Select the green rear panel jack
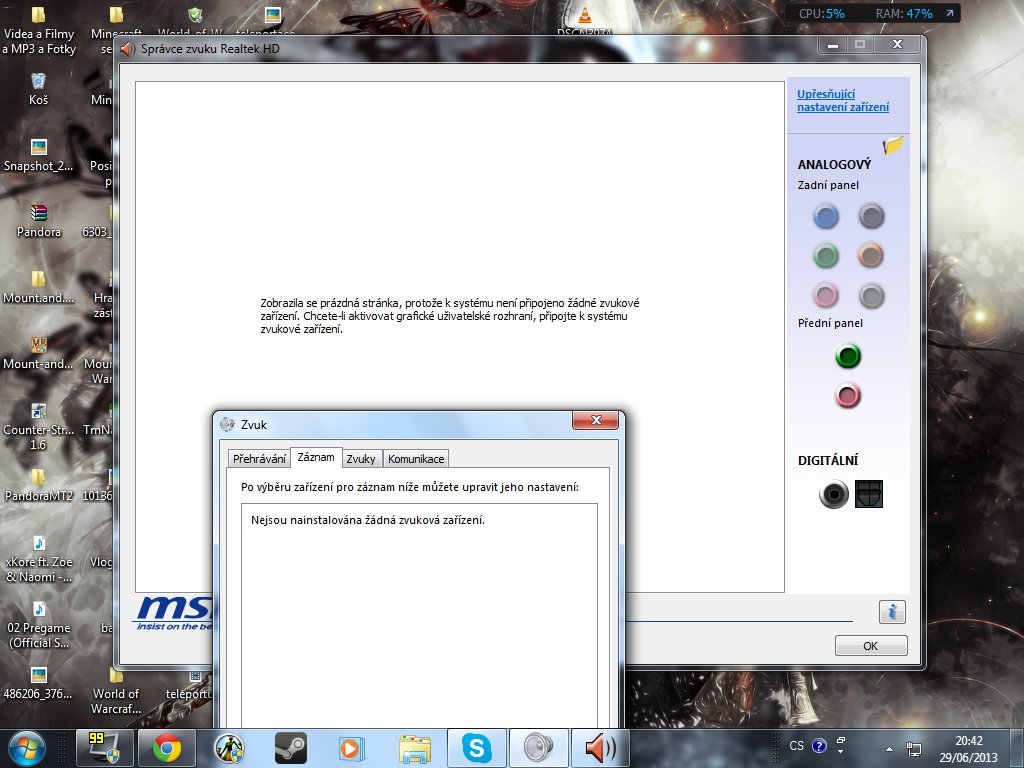This screenshot has width=1024, height=768. [x=826, y=255]
